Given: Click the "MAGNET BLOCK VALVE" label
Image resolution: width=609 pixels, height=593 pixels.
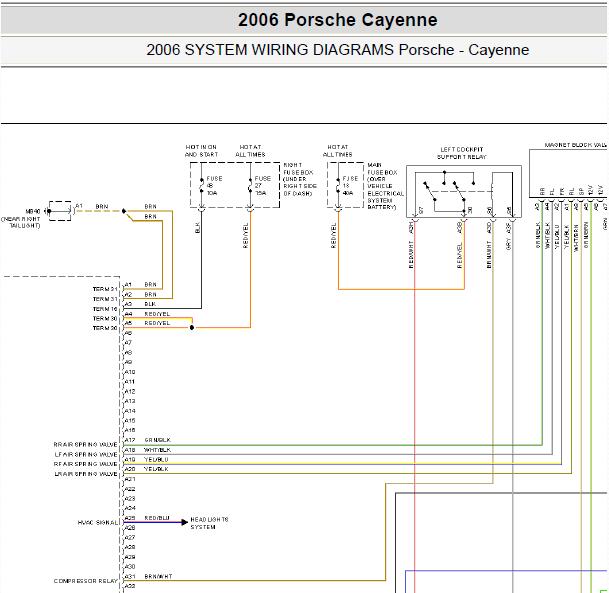Looking at the screenshot, I should [x=576, y=145].
